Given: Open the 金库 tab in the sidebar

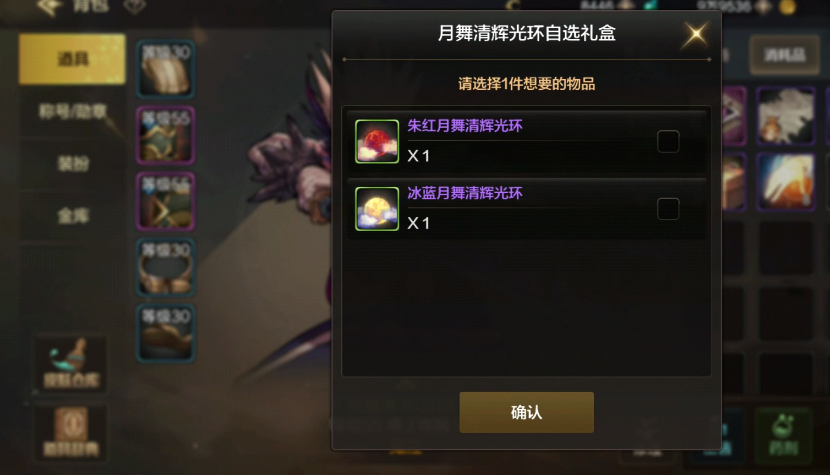Looking at the screenshot, I should tap(73, 216).
